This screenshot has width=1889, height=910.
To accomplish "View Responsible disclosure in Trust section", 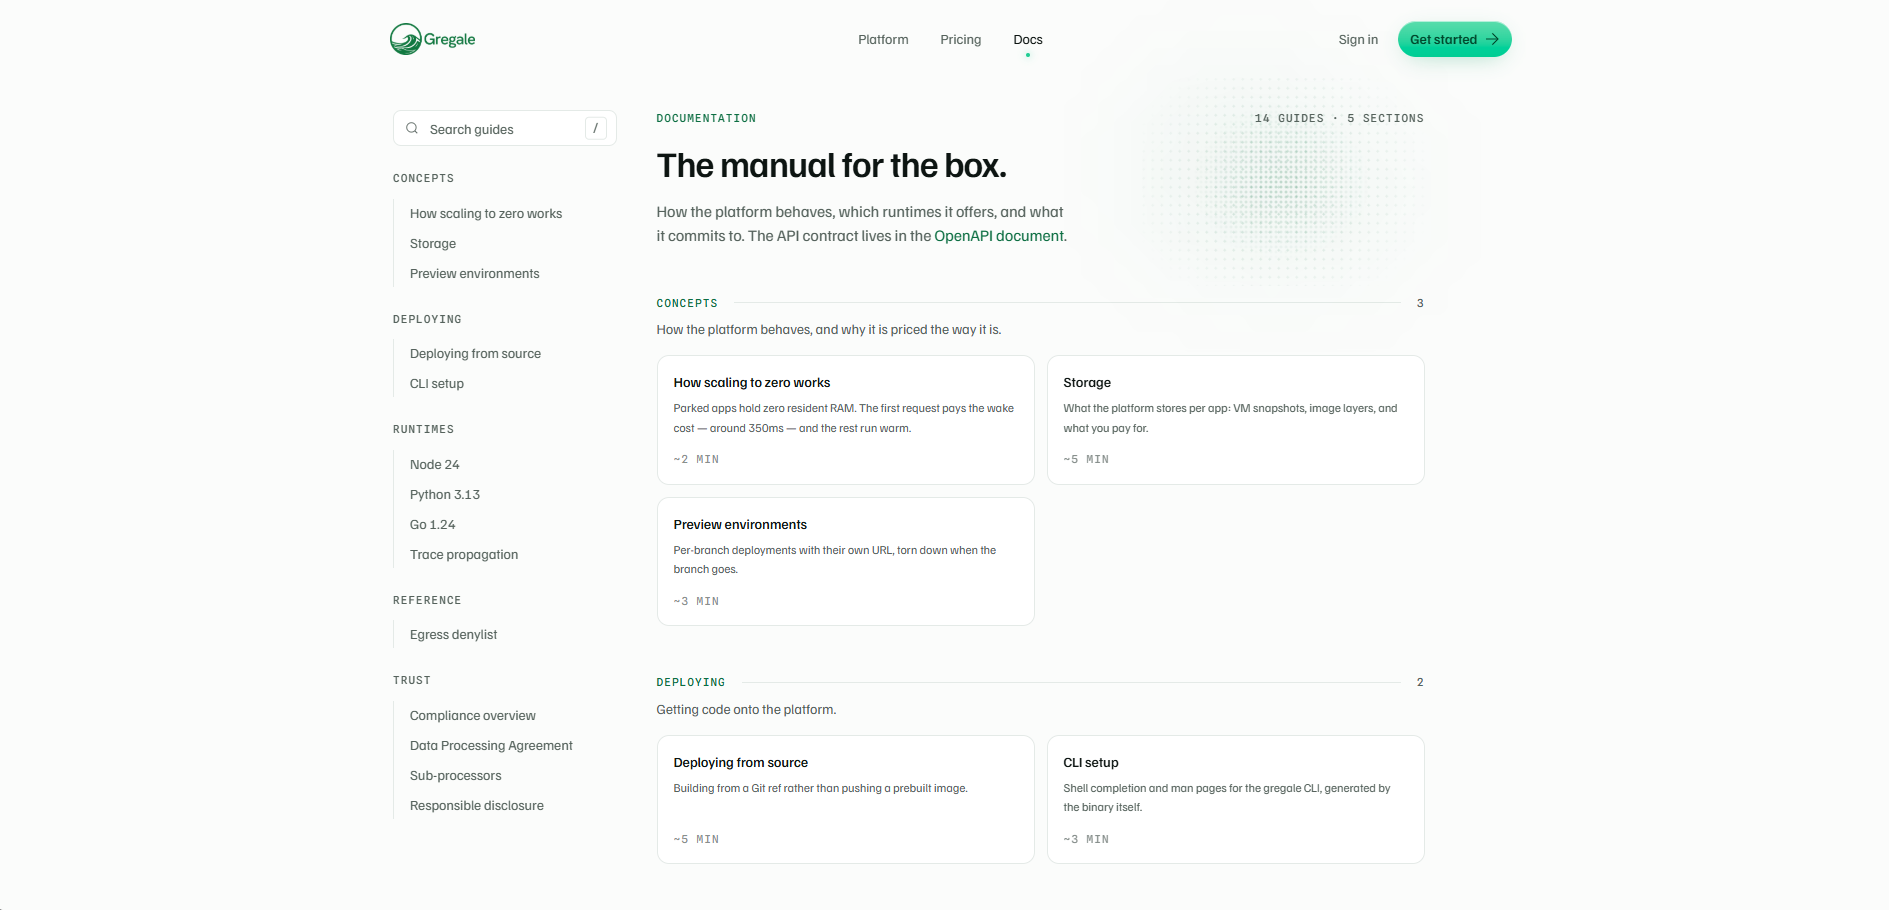I will tap(477, 806).
